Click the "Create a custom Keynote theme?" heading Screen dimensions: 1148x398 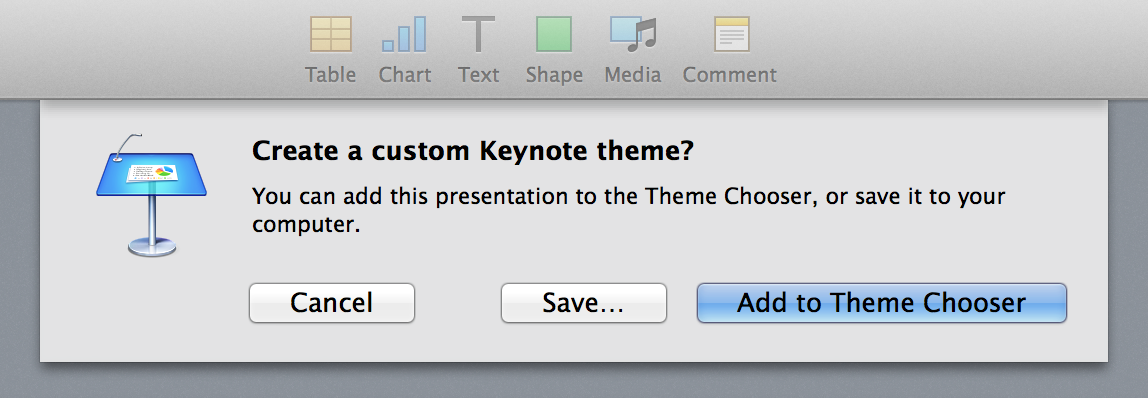(473, 152)
